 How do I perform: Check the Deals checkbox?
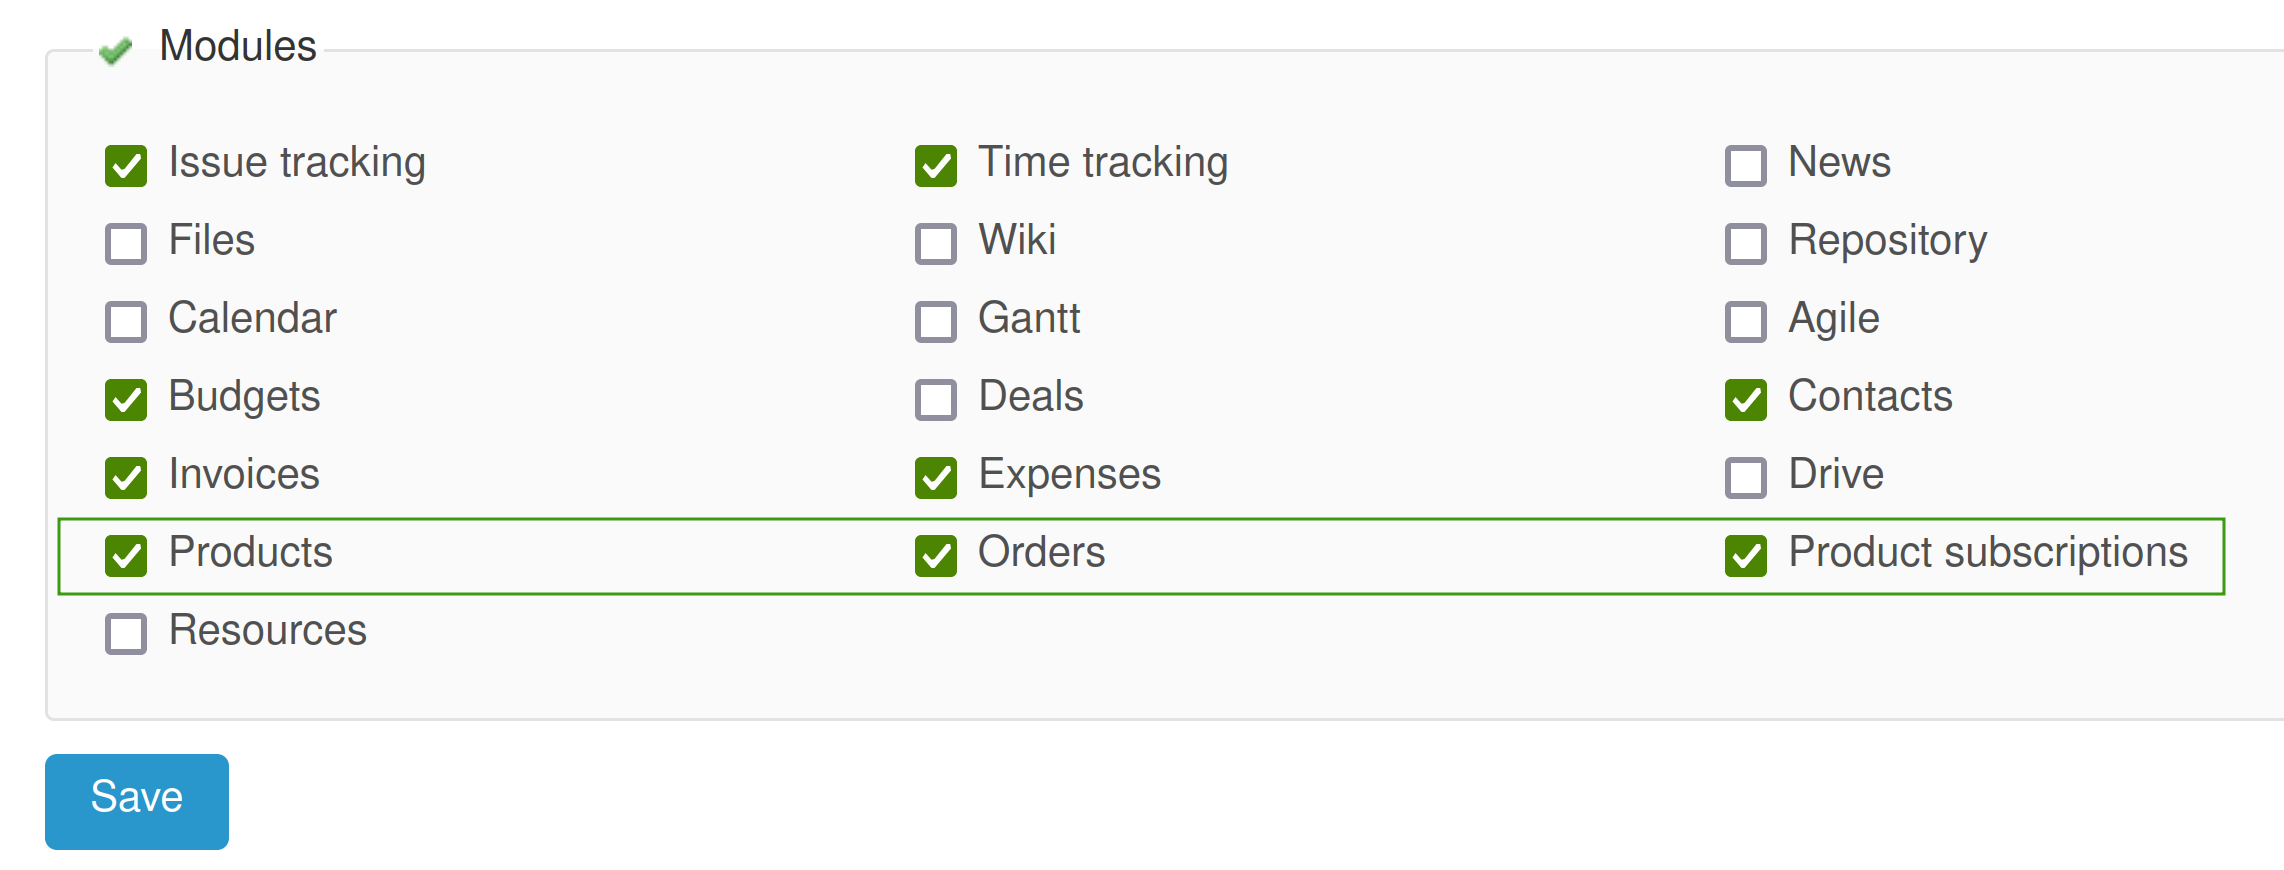(936, 400)
